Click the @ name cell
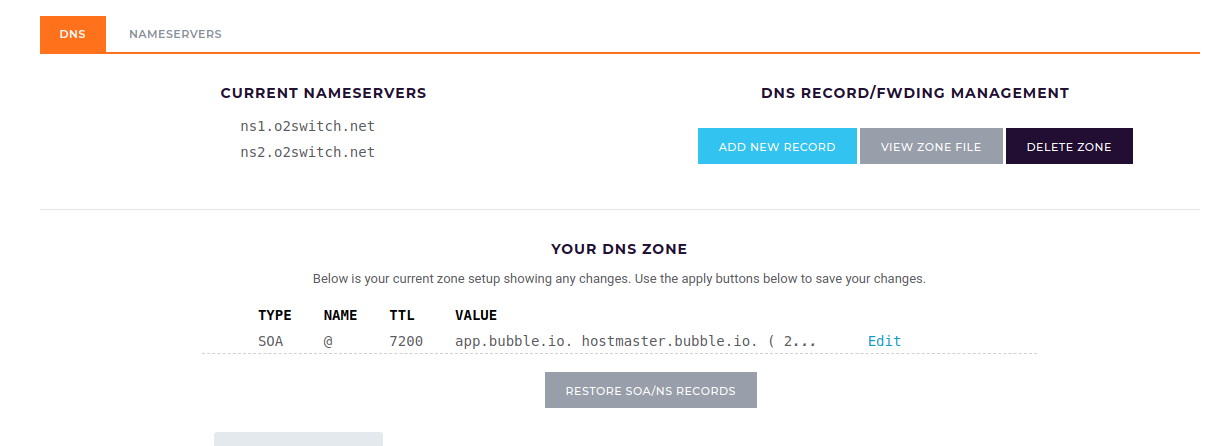 (328, 341)
